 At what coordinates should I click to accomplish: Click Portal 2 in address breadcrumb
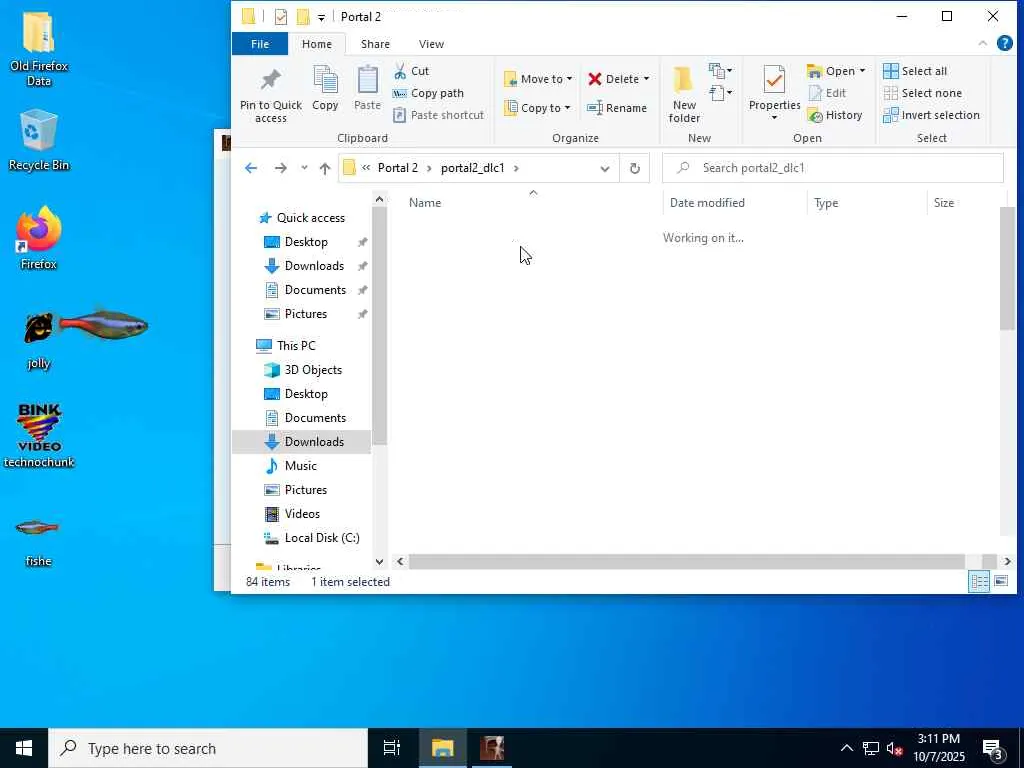pos(398,168)
